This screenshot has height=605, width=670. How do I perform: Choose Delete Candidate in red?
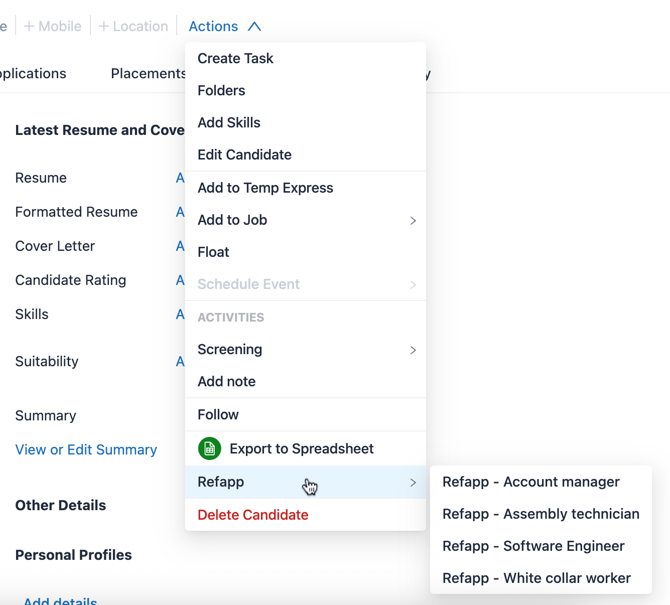click(306, 515)
